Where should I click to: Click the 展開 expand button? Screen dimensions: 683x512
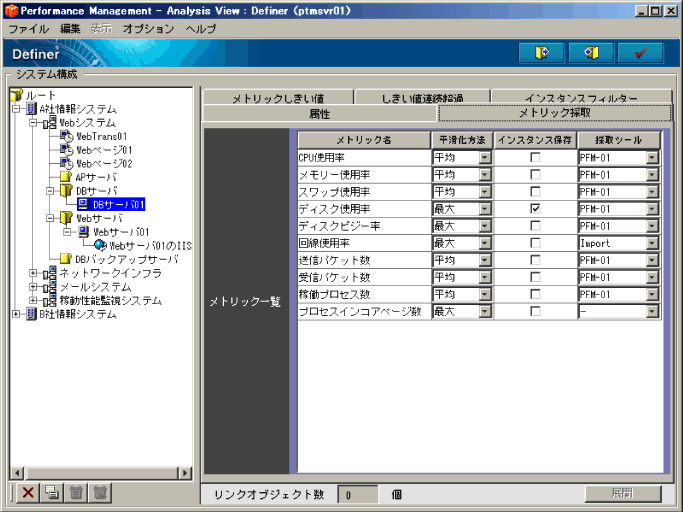(x=623, y=493)
